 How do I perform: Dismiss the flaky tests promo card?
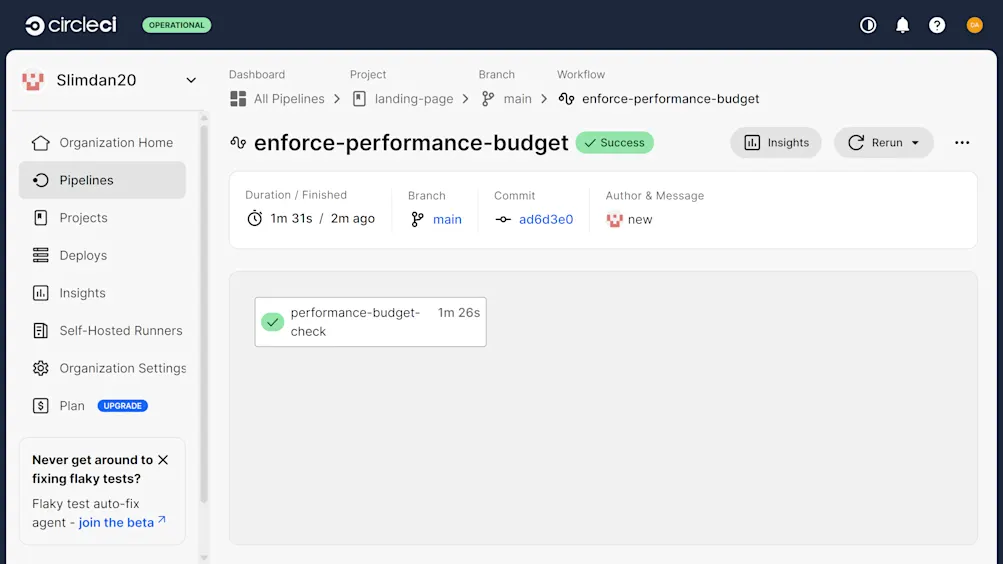[163, 460]
